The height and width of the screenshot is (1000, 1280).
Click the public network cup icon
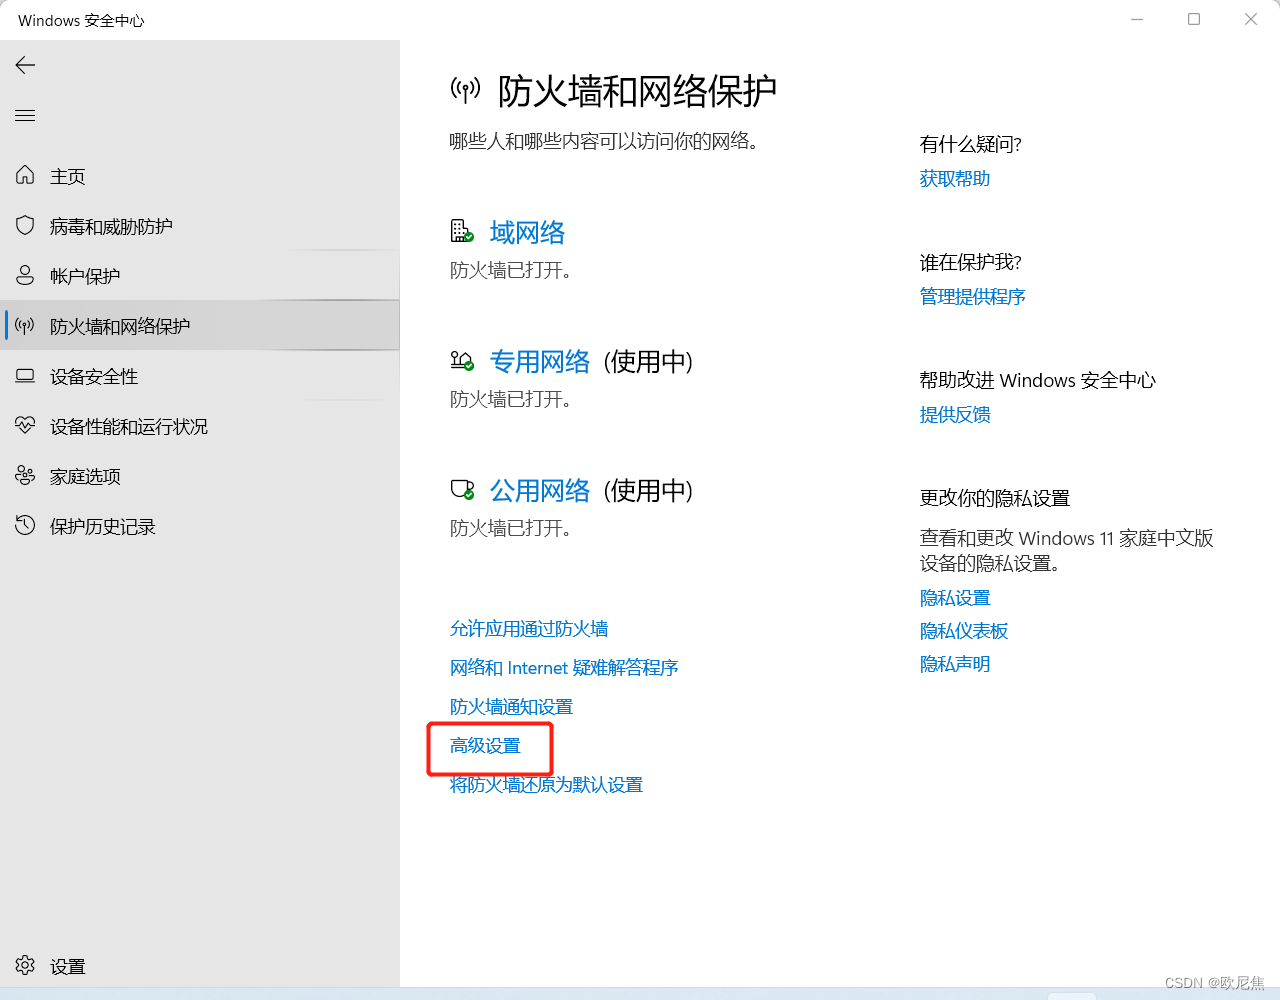[461, 489]
